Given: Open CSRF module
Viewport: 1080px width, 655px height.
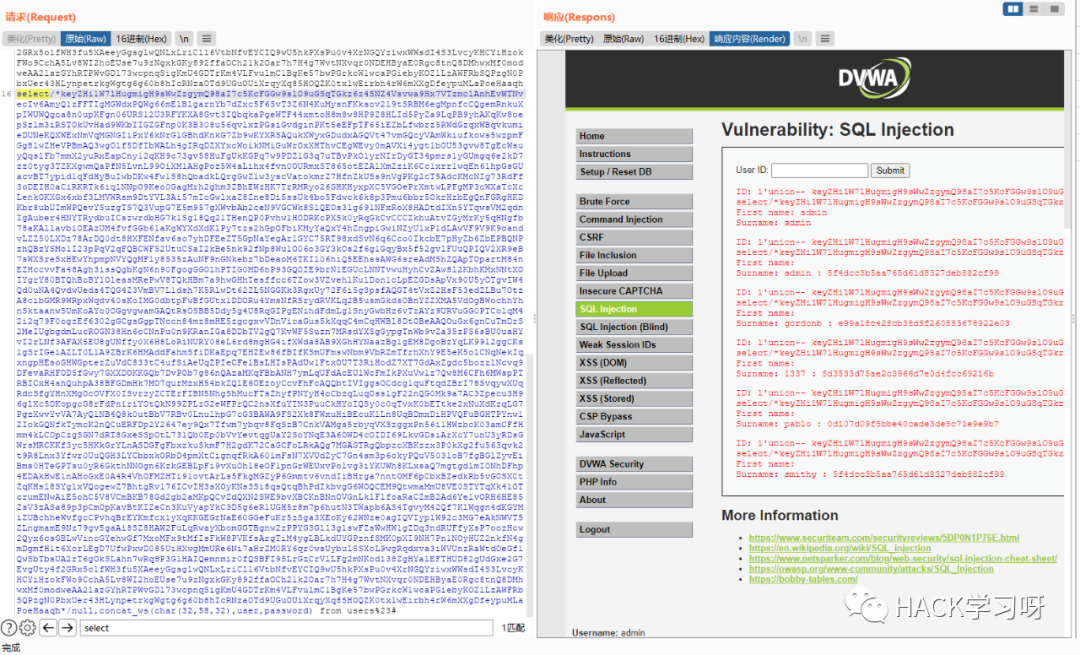Looking at the screenshot, I should 634,237.
